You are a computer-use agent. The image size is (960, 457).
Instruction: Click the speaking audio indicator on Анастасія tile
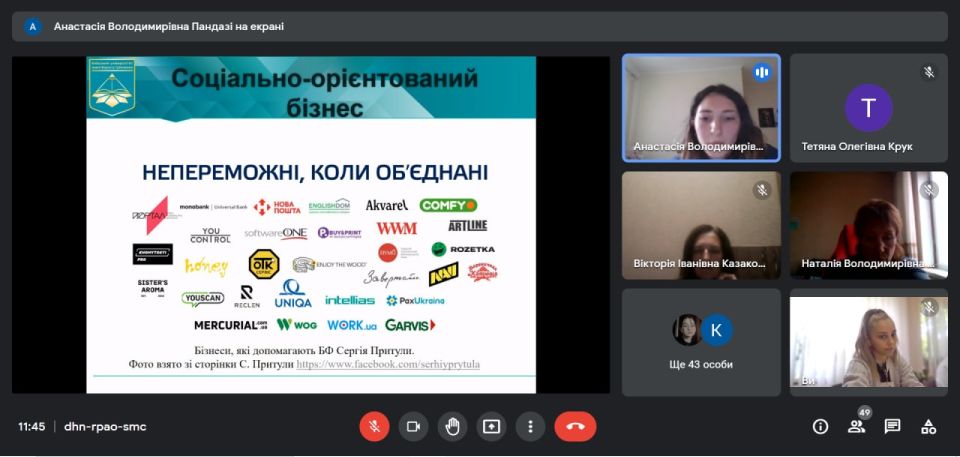tap(762, 72)
